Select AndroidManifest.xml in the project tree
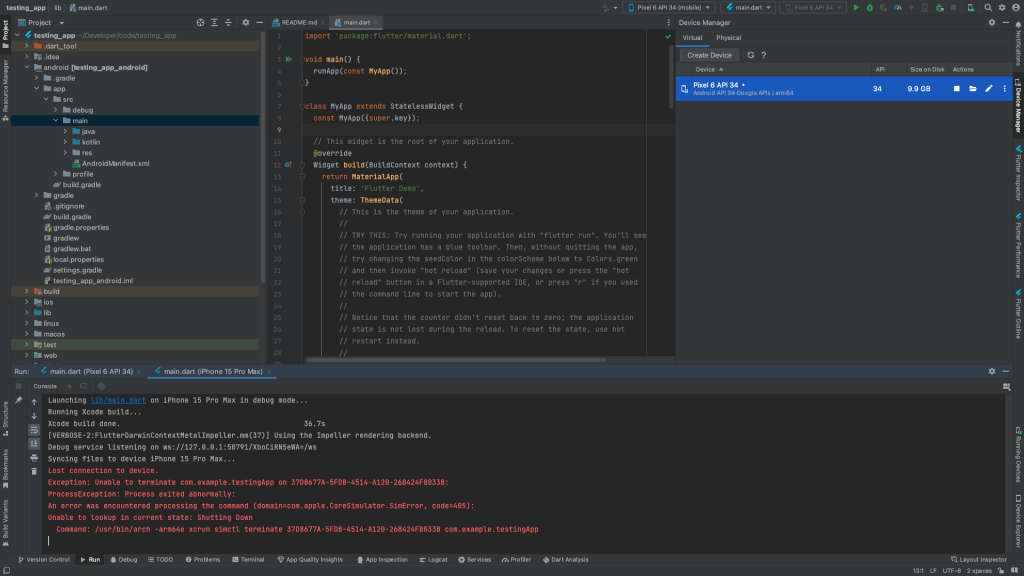The height and width of the screenshot is (576, 1024). pyautogui.click(x=115, y=163)
